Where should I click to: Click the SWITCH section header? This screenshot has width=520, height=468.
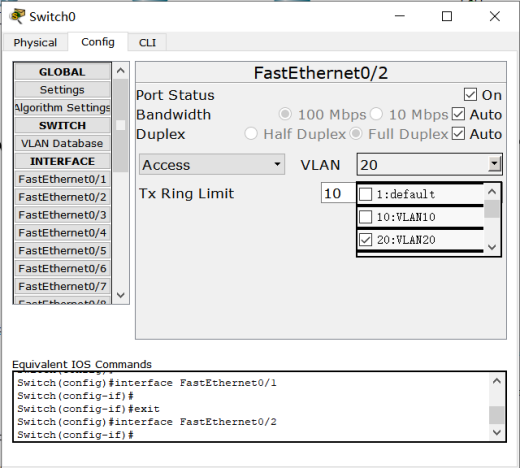[62, 125]
